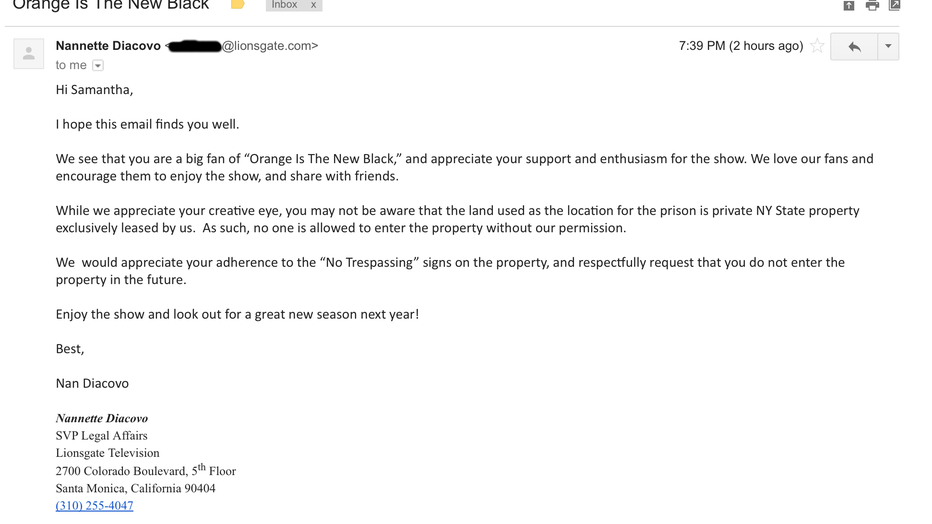Click the sender's profile avatar
The image size is (932, 524).
click(x=29, y=53)
